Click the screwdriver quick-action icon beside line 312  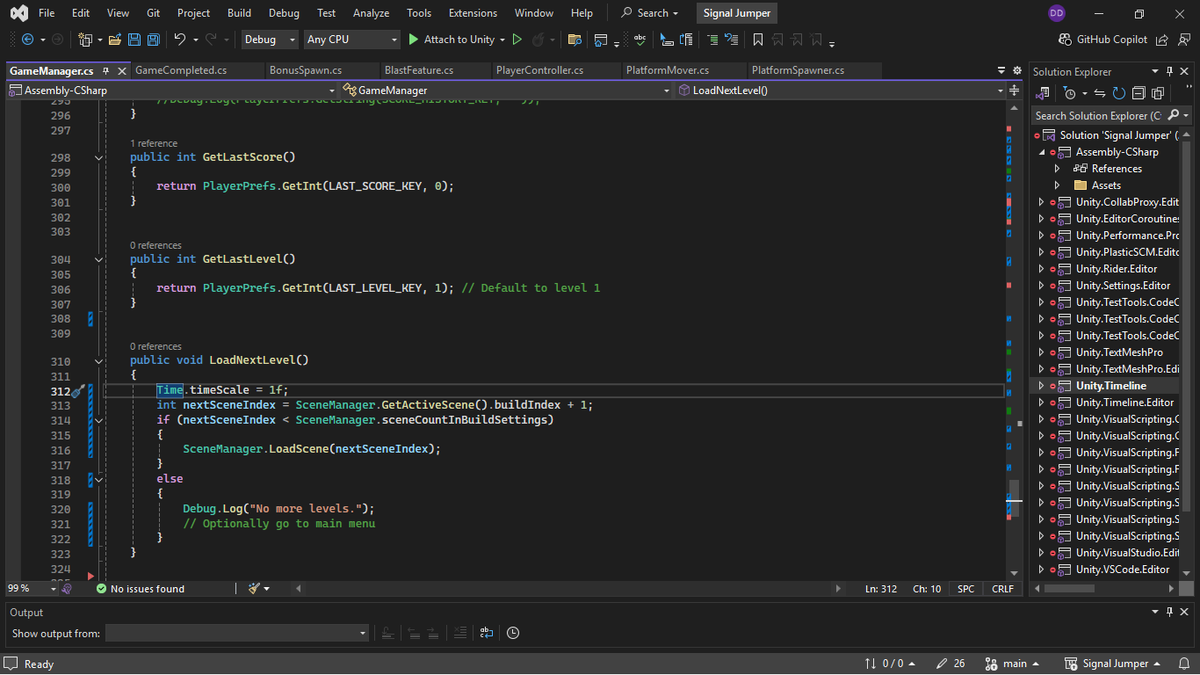point(77,391)
